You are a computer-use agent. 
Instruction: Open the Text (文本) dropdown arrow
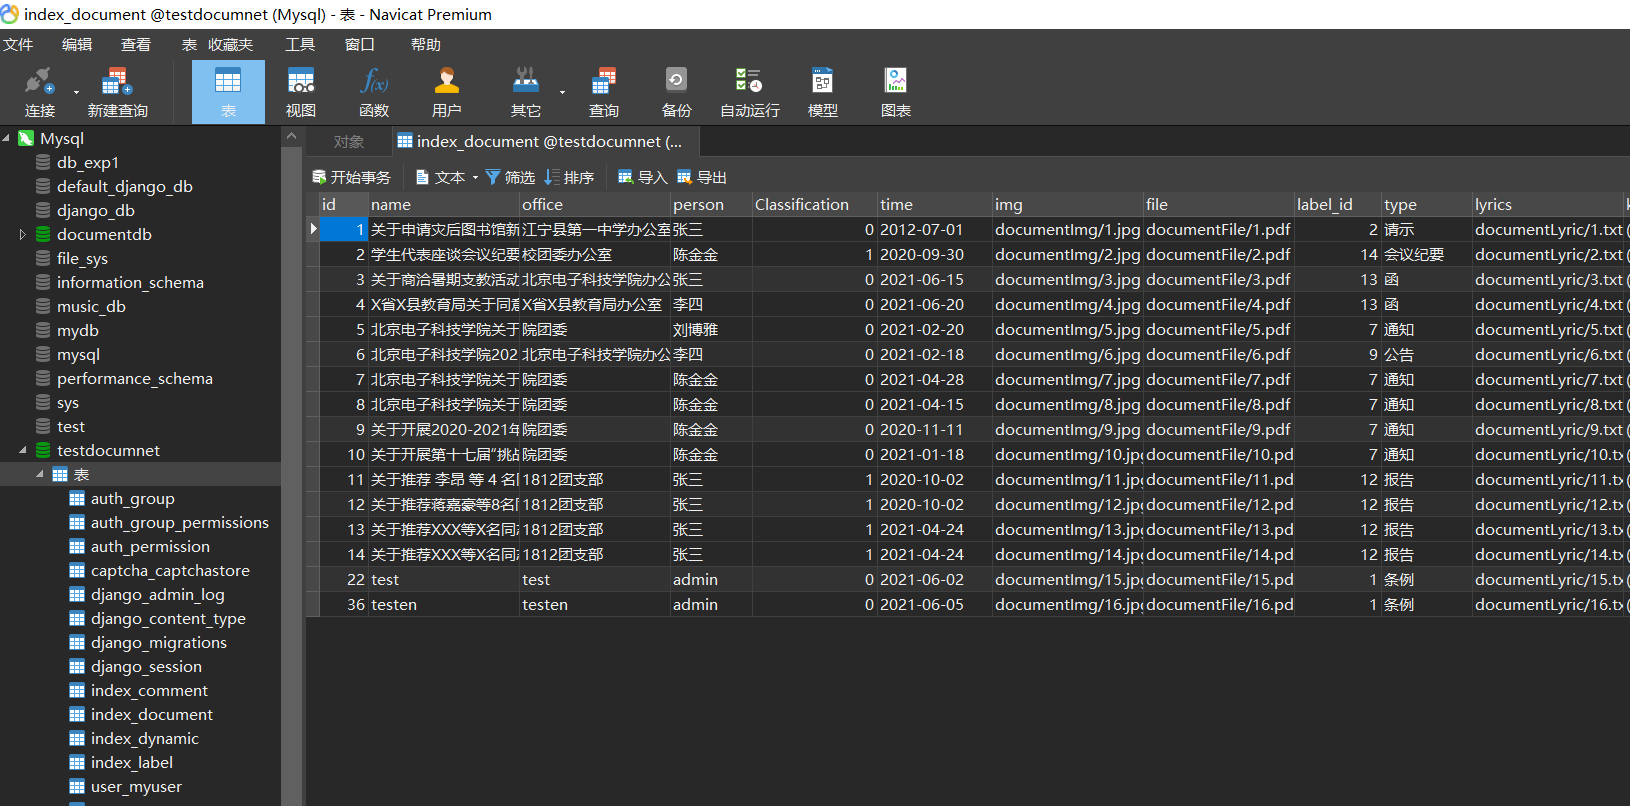475,178
